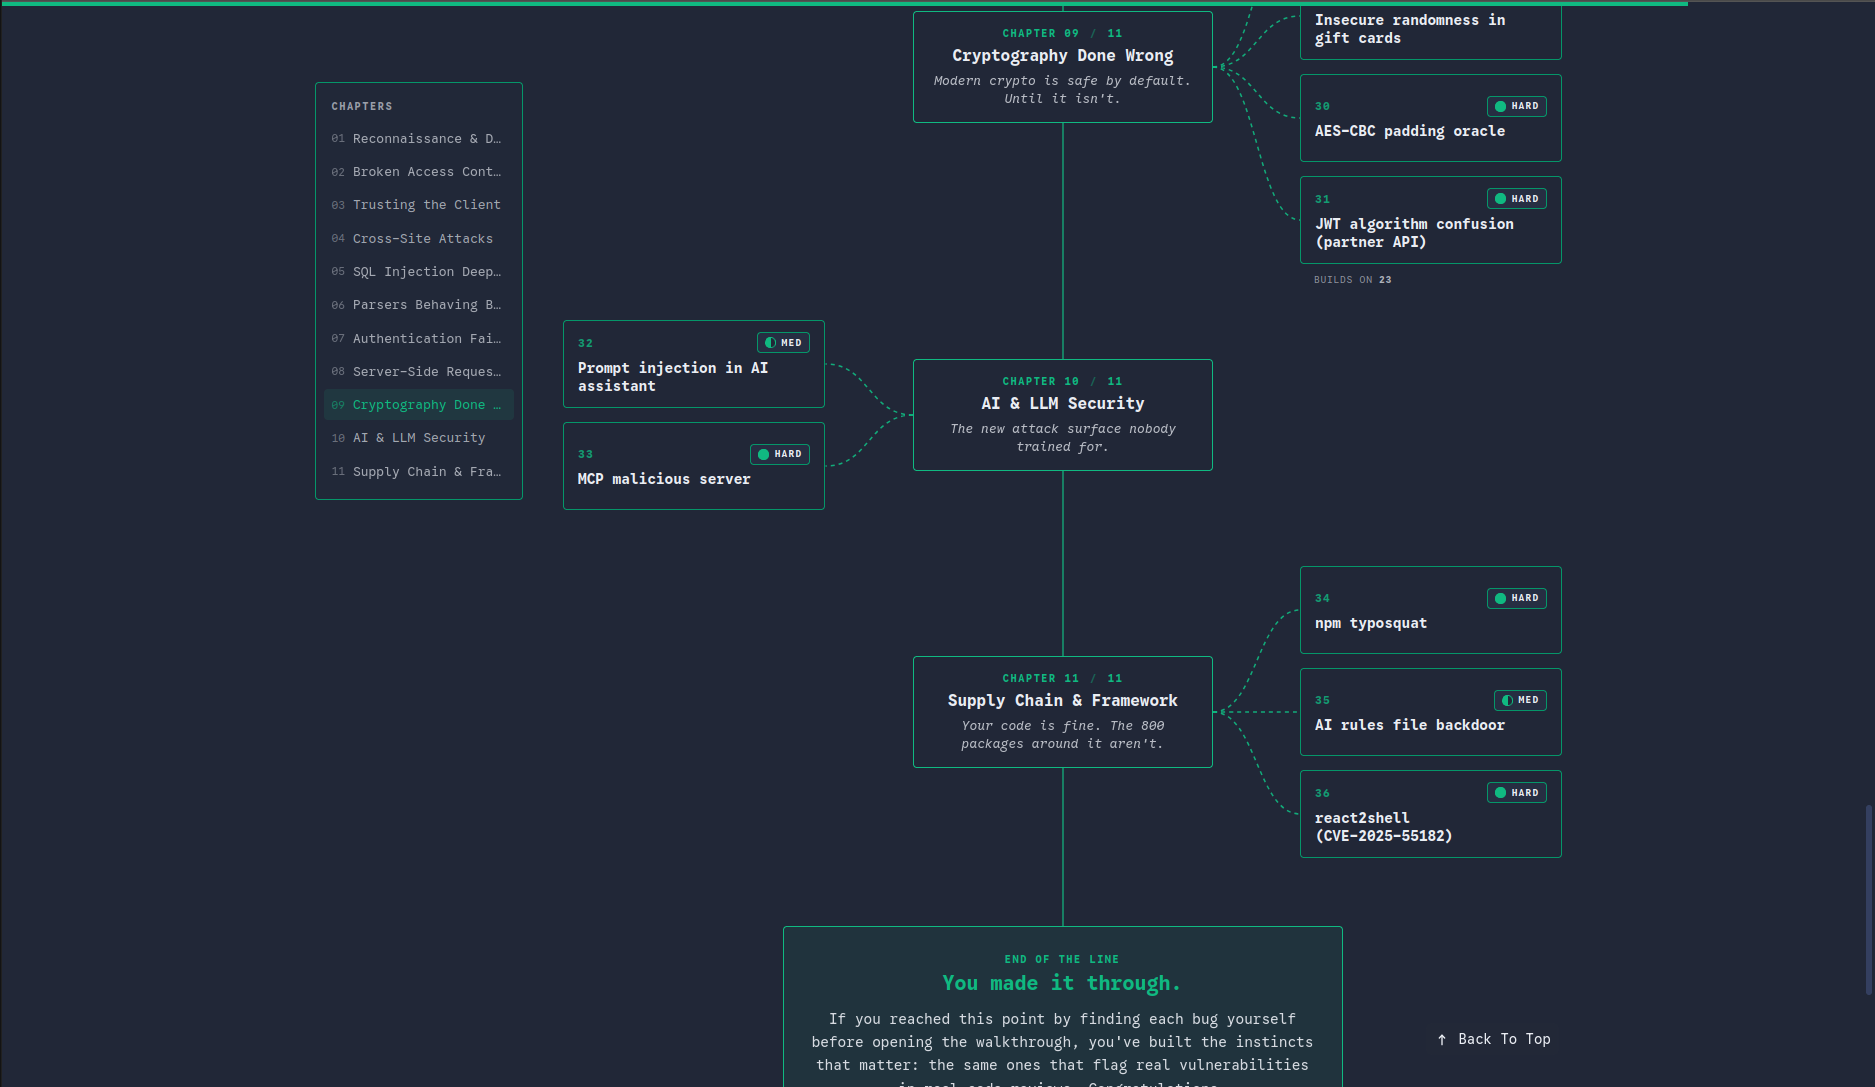This screenshot has width=1875, height=1087.
Task: Click the BUILDS ON 23 reference
Action: pos(1352,280)
